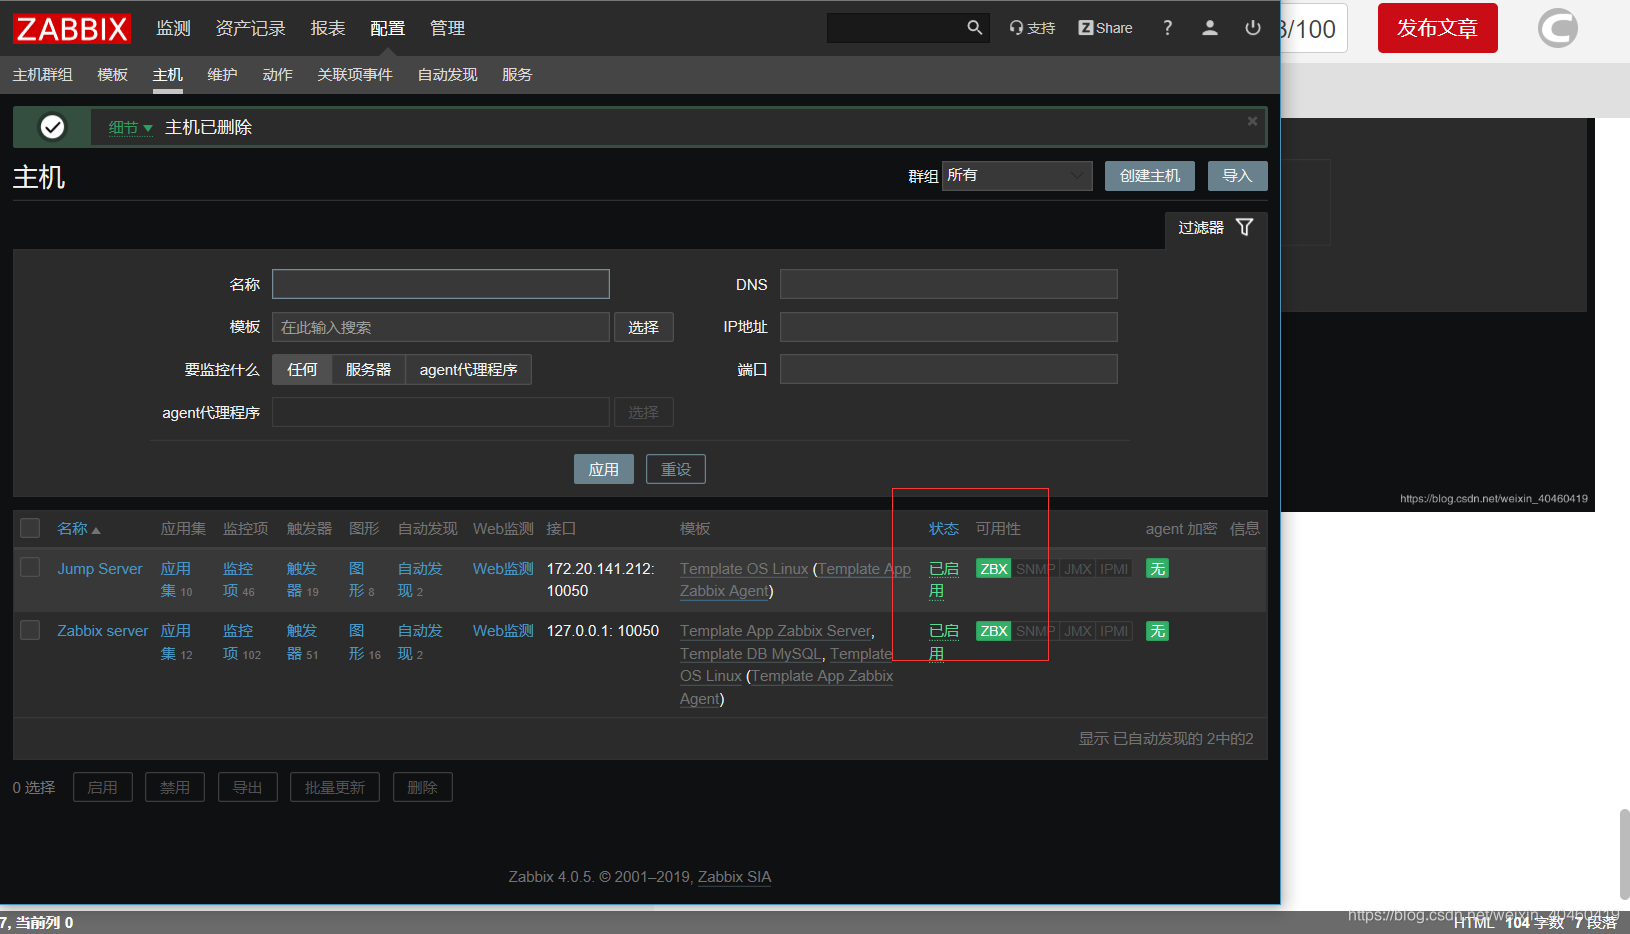Open the 报表 top menu
This screenshot has height=934, width=1630.
point(328,28)
